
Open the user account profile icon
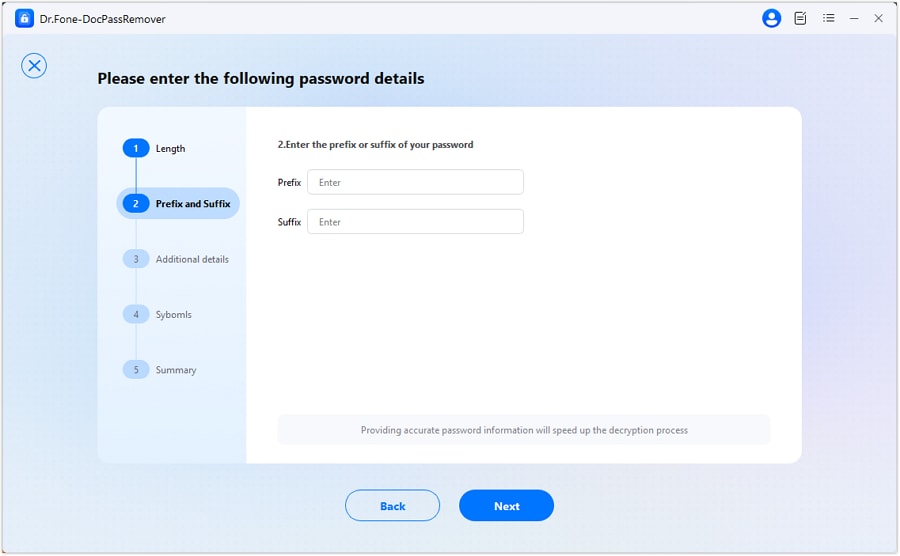click(771, 18)
